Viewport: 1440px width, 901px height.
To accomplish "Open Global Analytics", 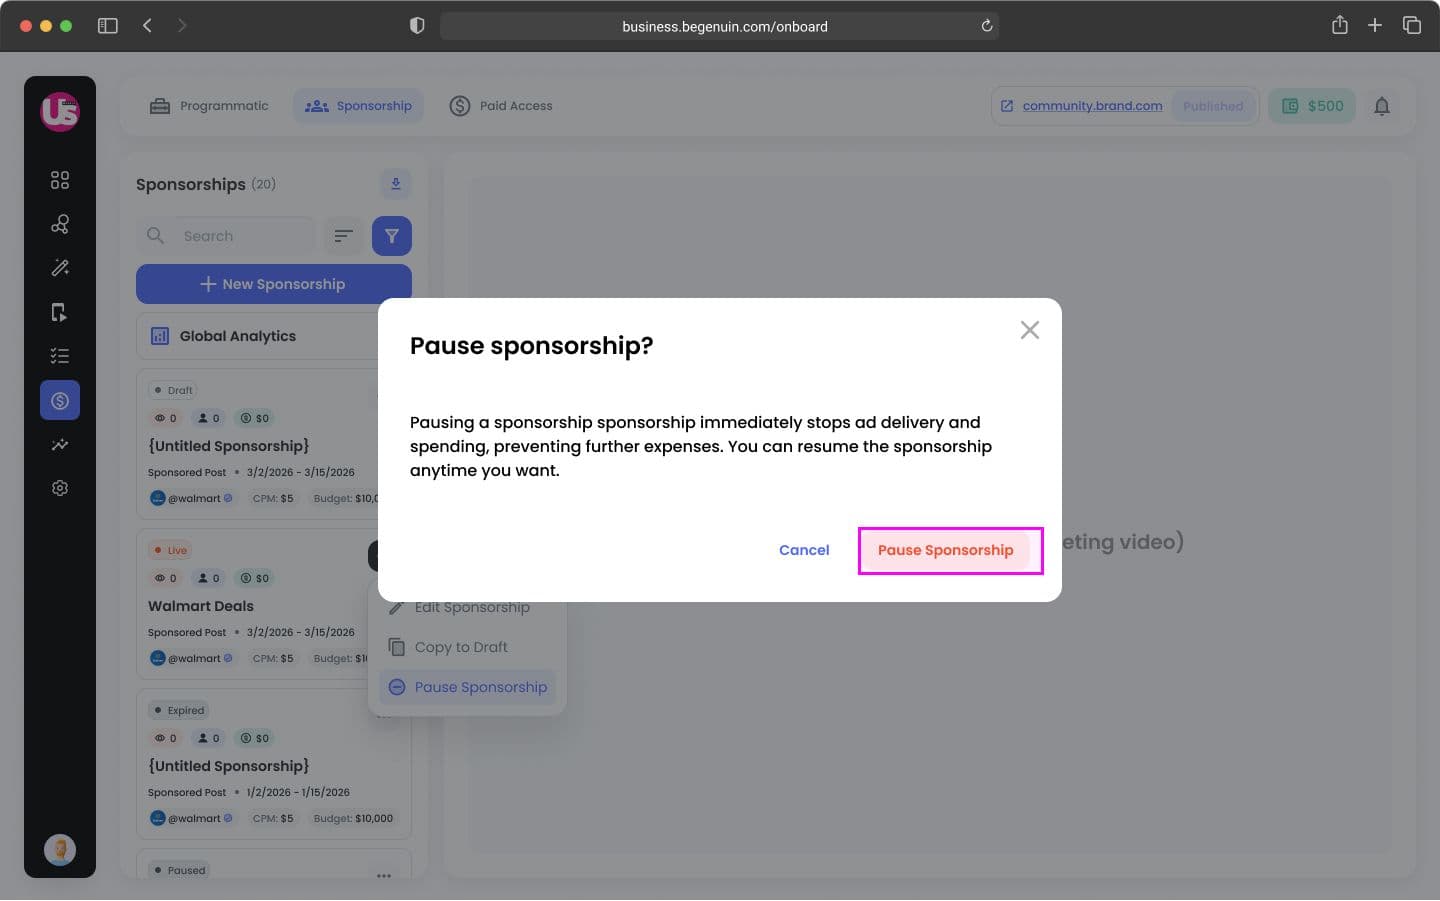I will coord(257,336).
